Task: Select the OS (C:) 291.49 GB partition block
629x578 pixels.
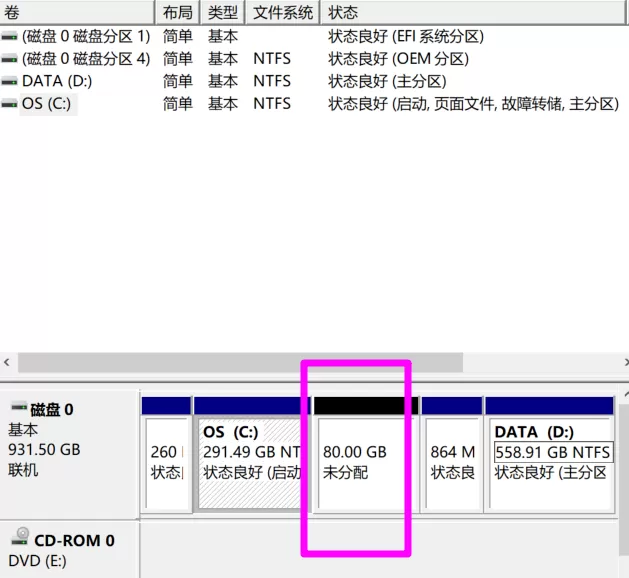Action: point(252,455)
